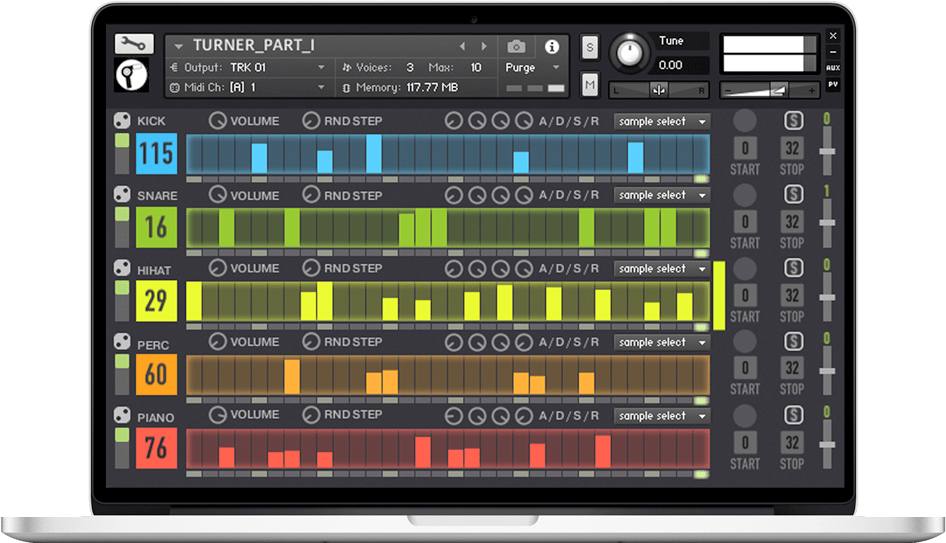946x543 pixels.
Task: Go to next instrument preset arrow
Action: pos(485,47)
